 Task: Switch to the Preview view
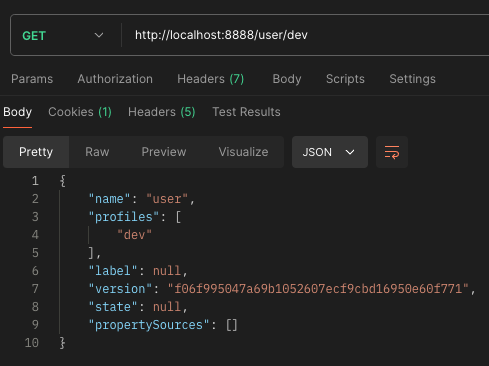pyautogui.click(x=164, y=152)
